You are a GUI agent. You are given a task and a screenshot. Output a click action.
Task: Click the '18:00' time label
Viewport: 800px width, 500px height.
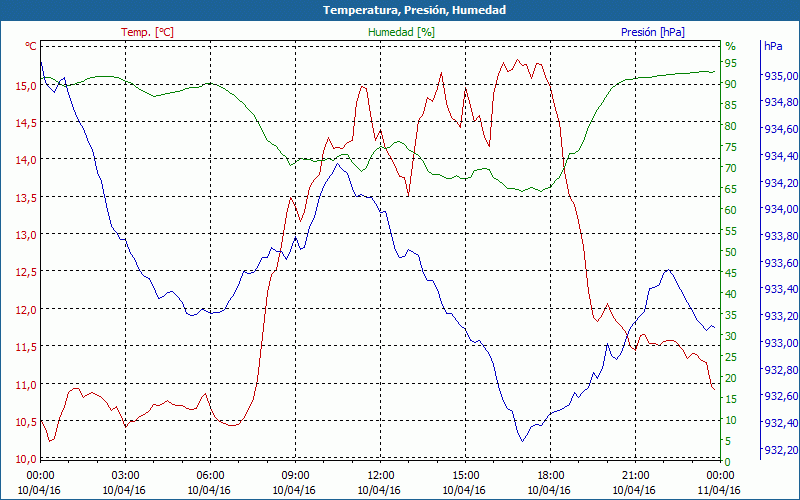click(x=550, y=476)
